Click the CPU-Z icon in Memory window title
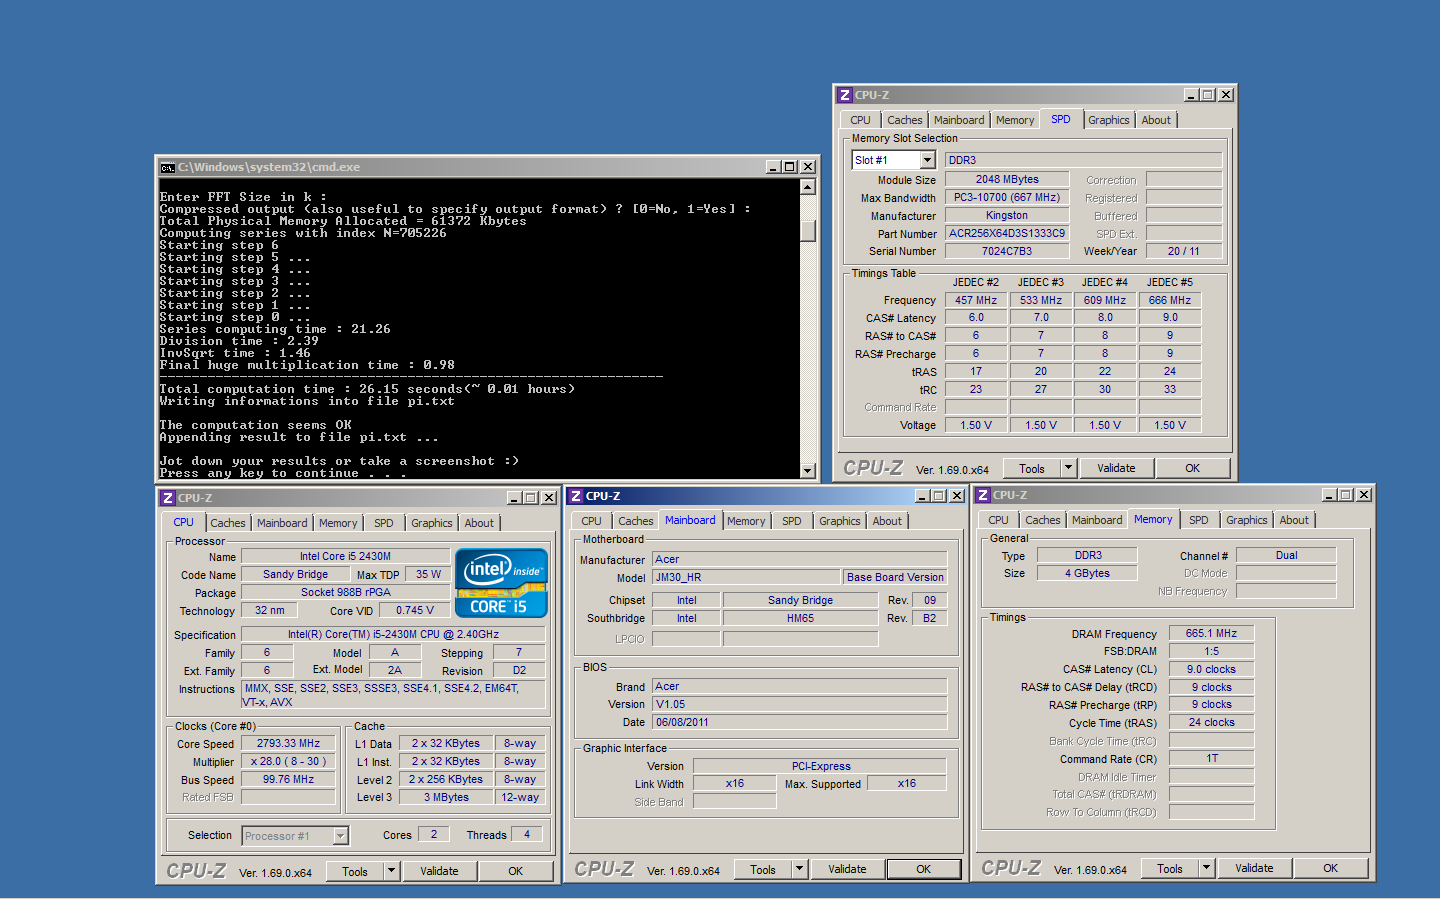1440x900 pixels. pos(983,495)
